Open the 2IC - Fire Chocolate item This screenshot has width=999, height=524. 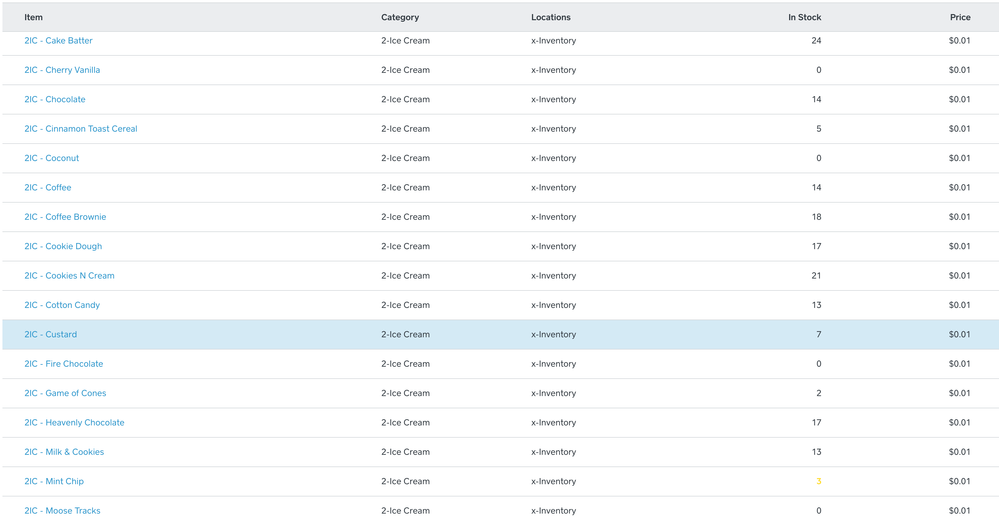click(64, 364)
